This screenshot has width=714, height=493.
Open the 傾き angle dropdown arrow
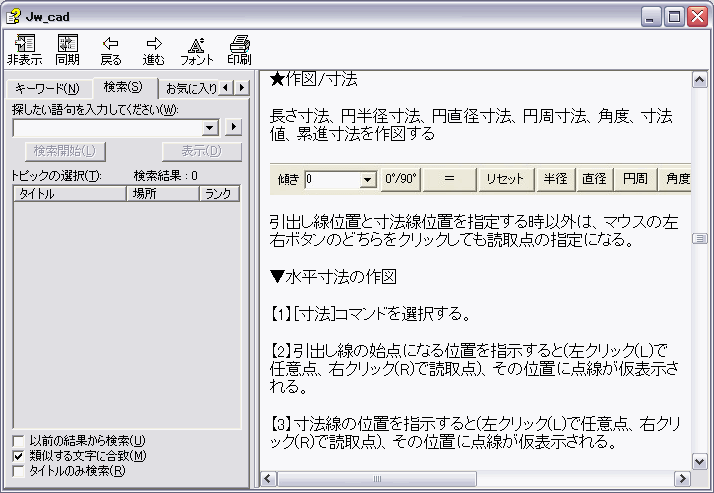point(367,180)
